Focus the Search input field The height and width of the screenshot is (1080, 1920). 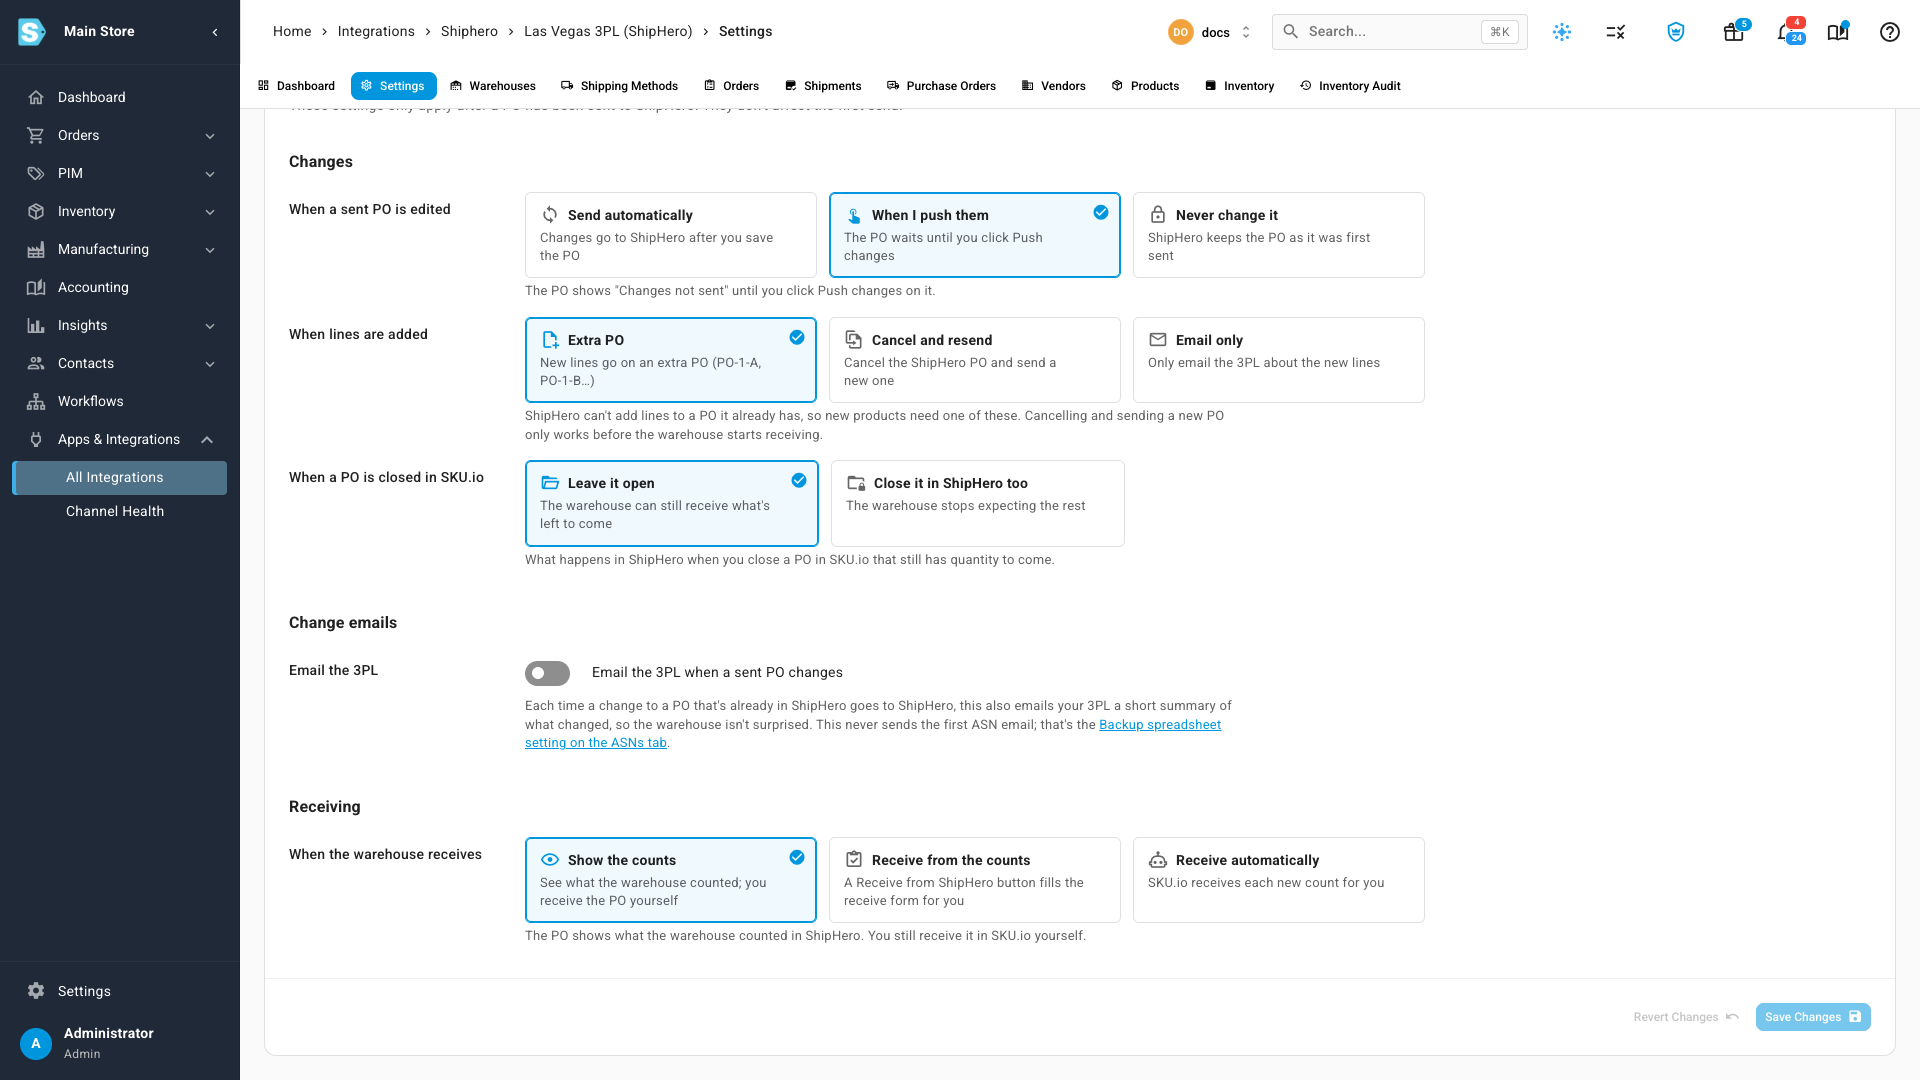coord(1399,32)
